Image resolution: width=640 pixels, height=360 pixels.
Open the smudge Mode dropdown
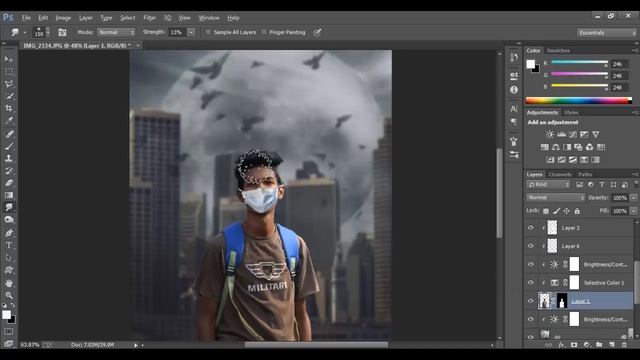pyautogui.click(x=116, y=32)
